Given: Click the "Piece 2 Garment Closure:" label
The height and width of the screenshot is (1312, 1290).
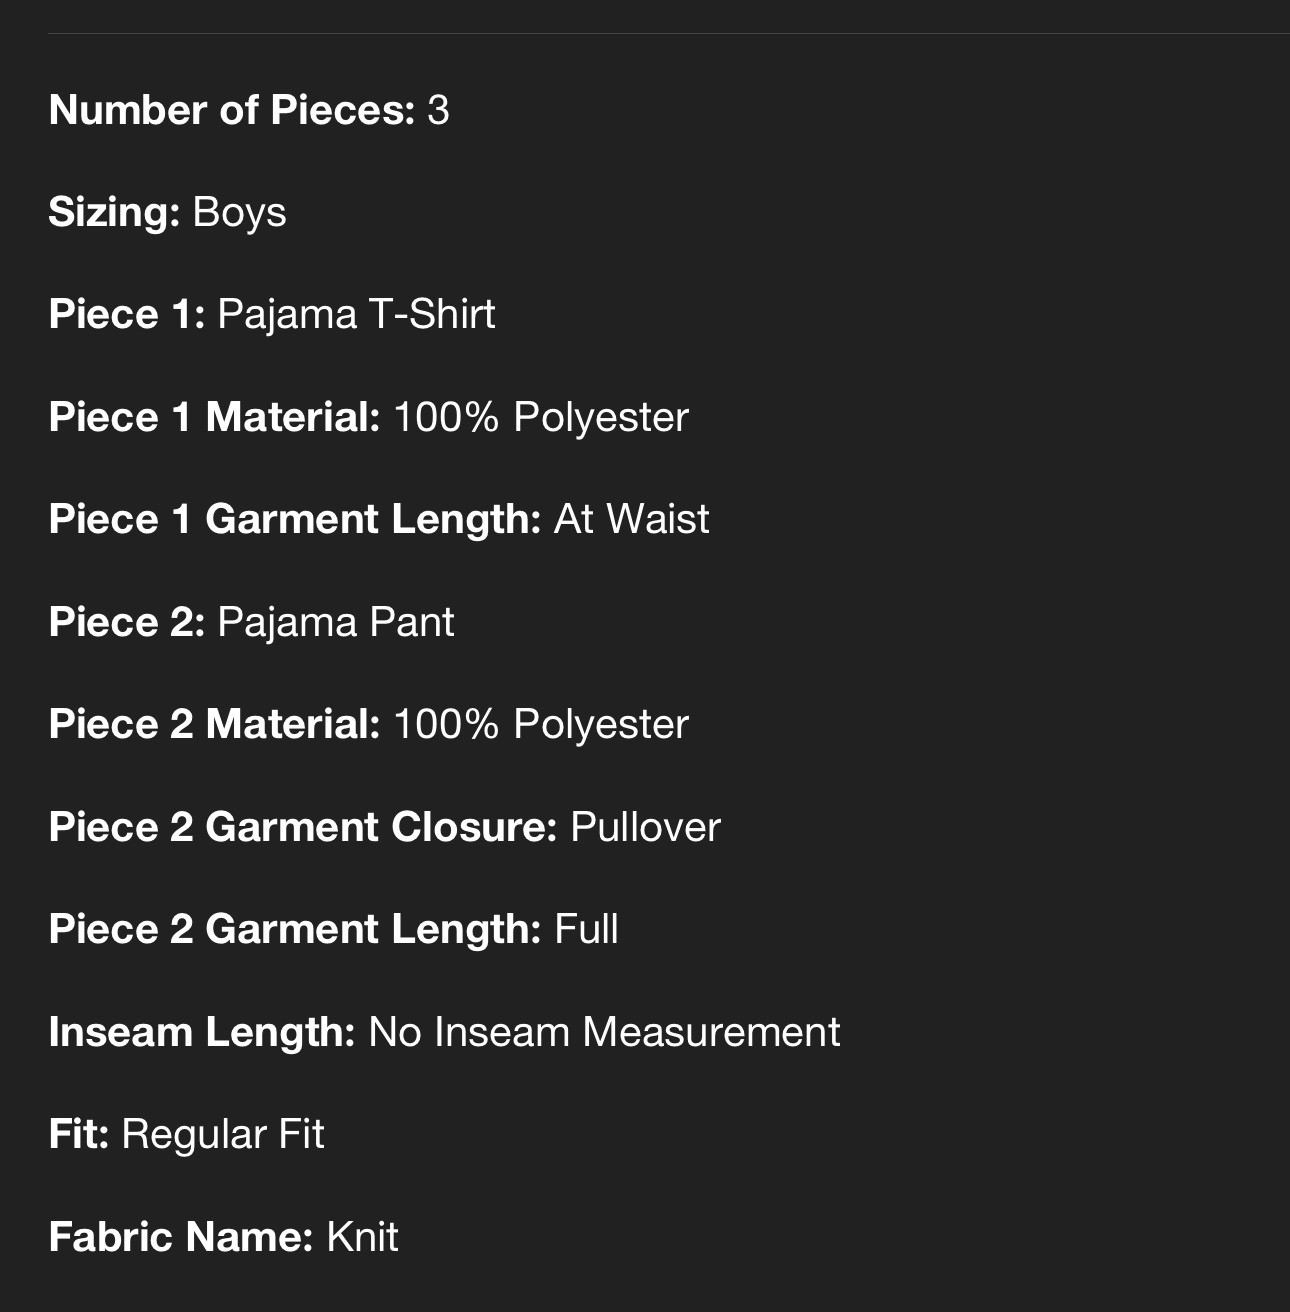Looking at the screenshot, I should (303, 827).
